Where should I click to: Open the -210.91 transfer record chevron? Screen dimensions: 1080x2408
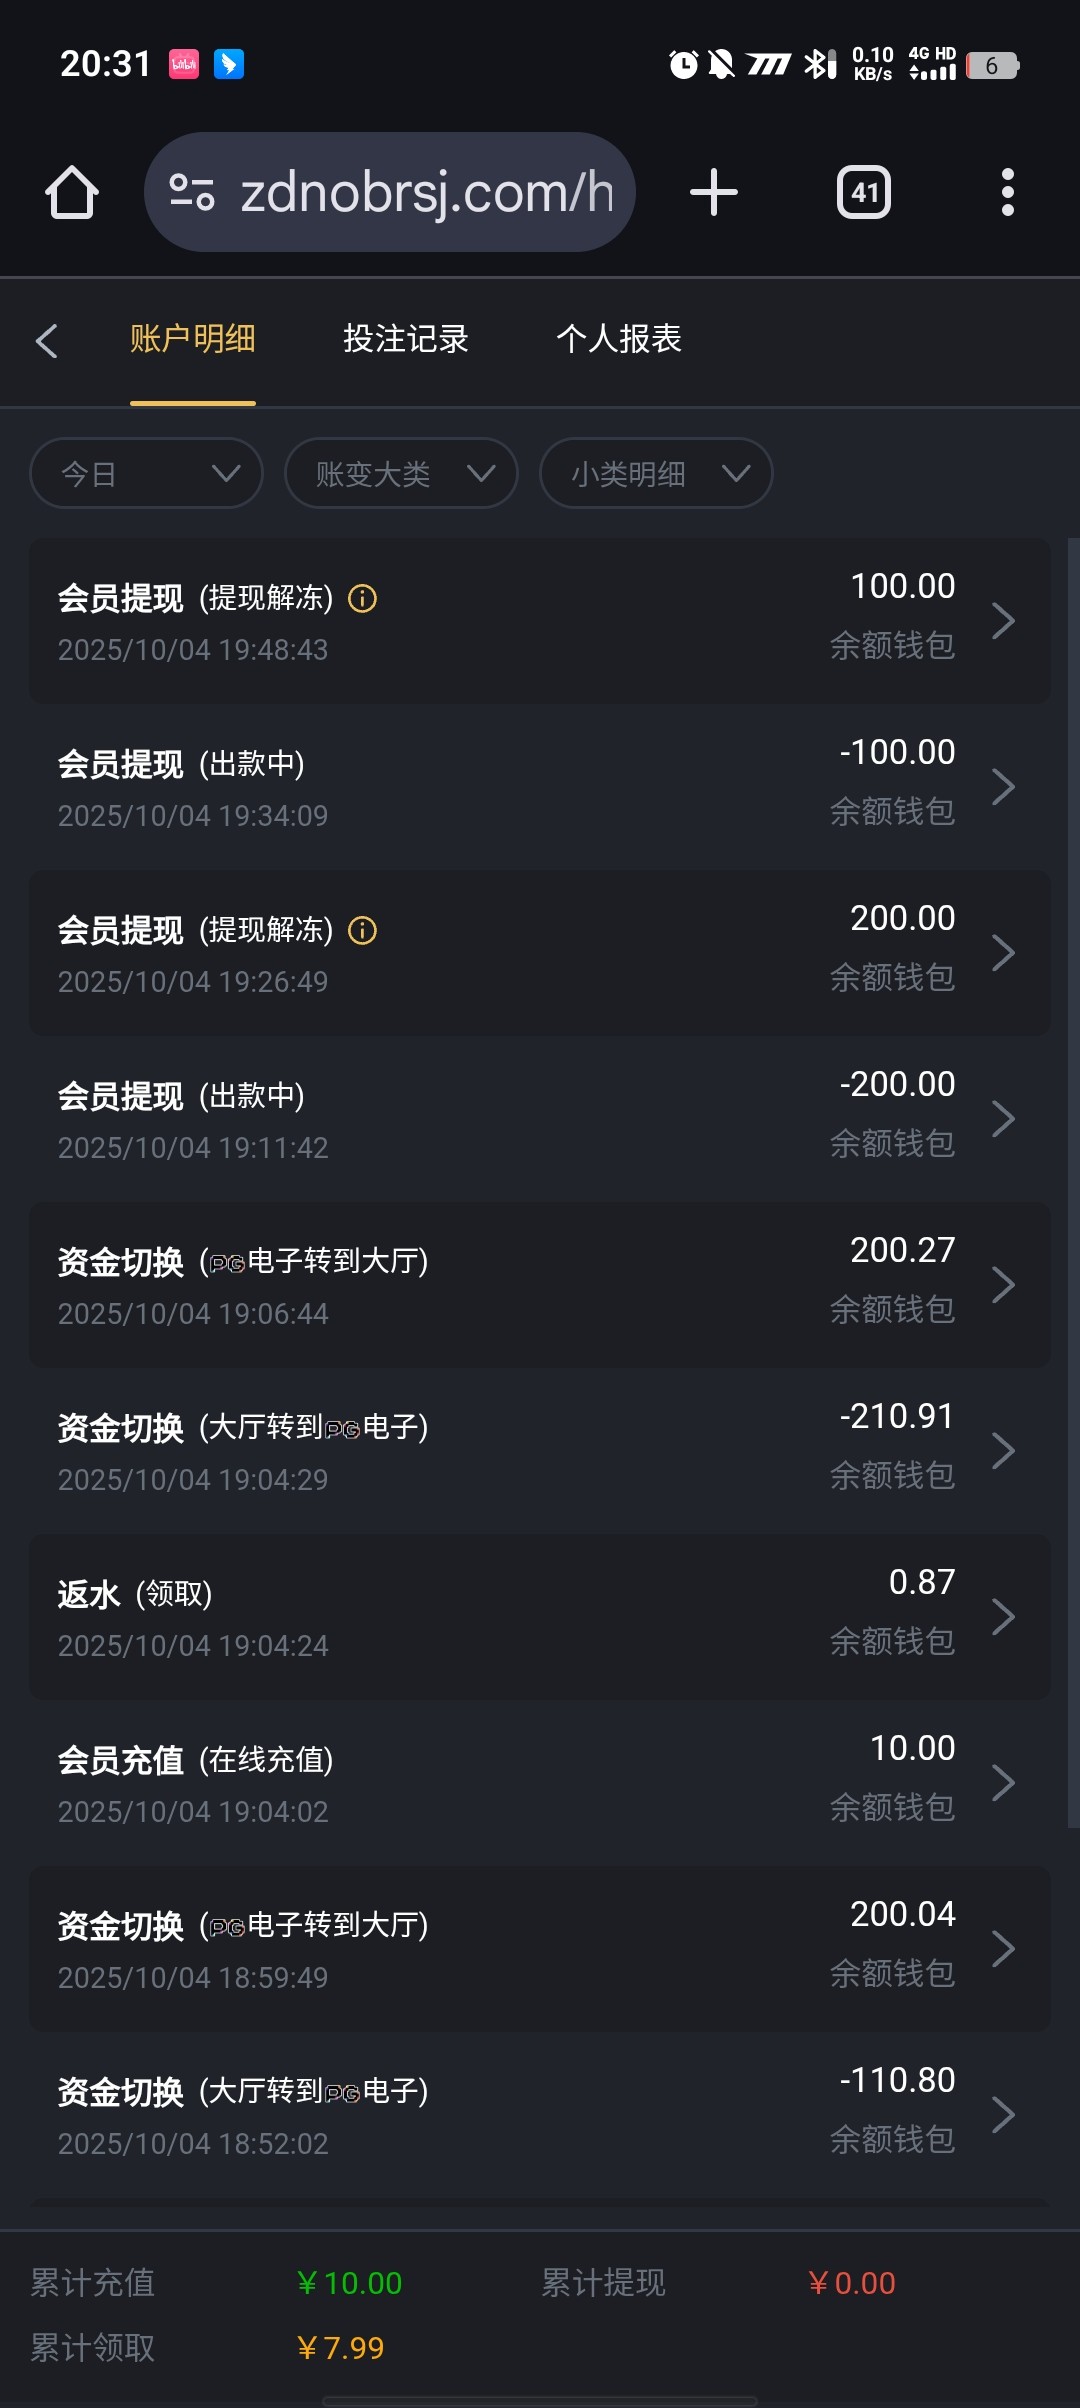click(x=1003, y=1451)
